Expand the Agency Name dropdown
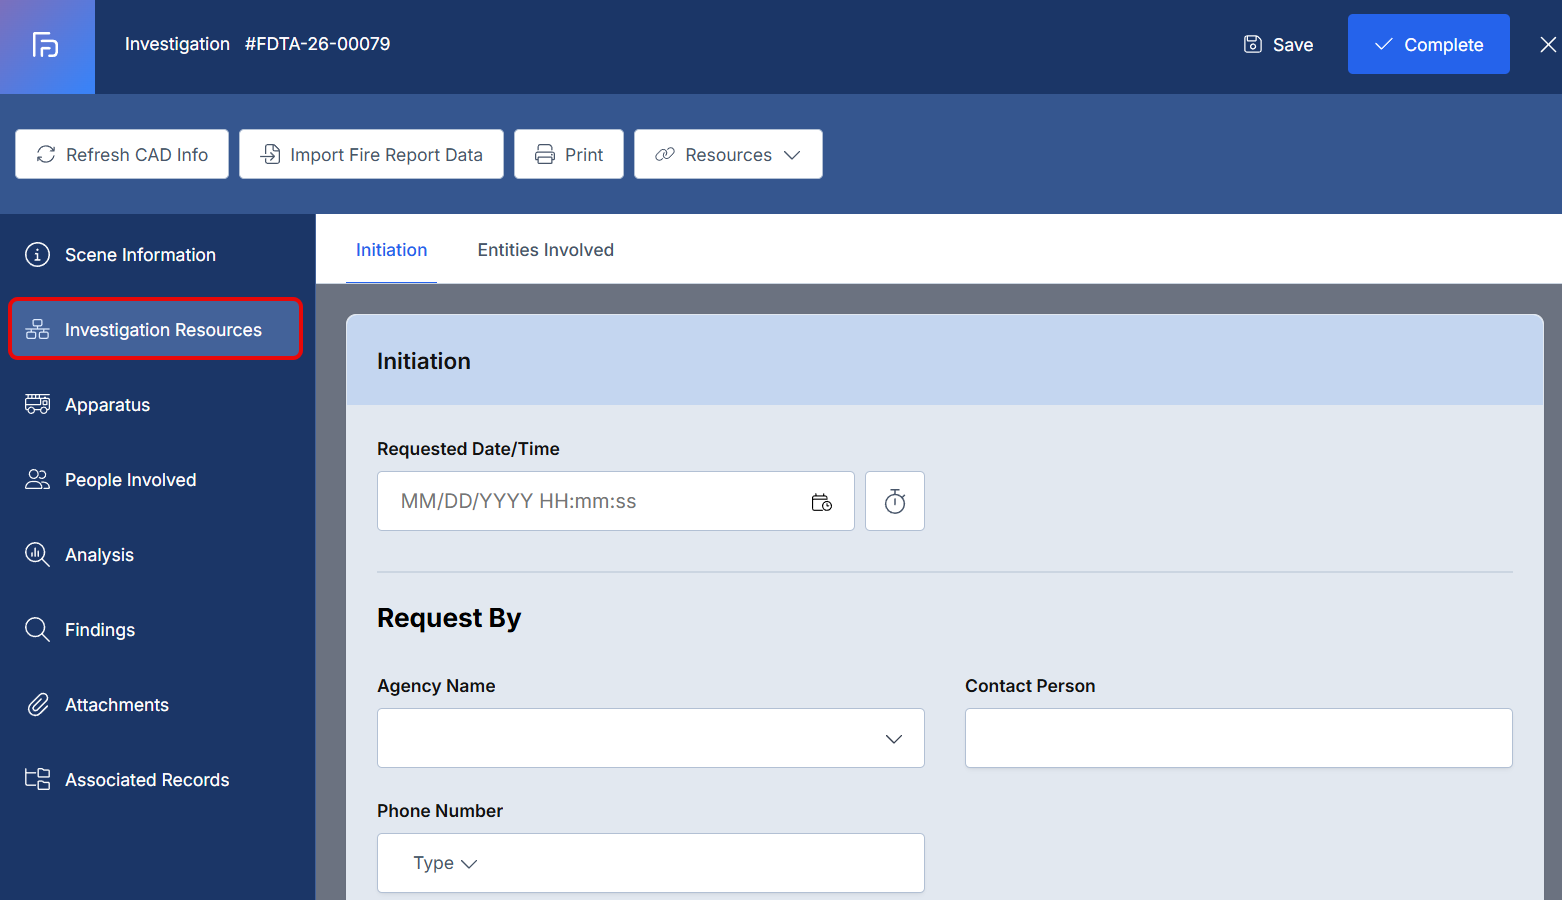 click(651, 738)
